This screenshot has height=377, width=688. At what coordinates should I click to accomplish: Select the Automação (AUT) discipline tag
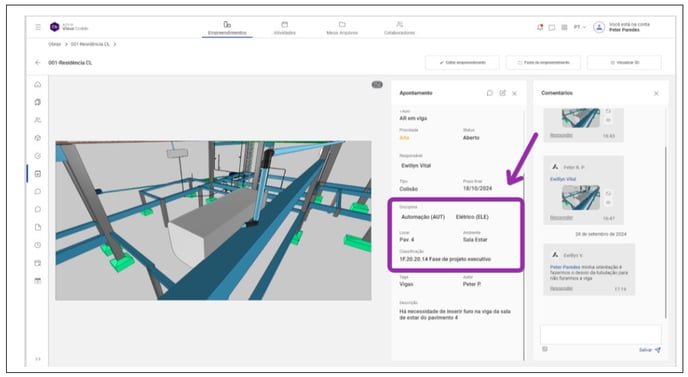pos(423,217)
